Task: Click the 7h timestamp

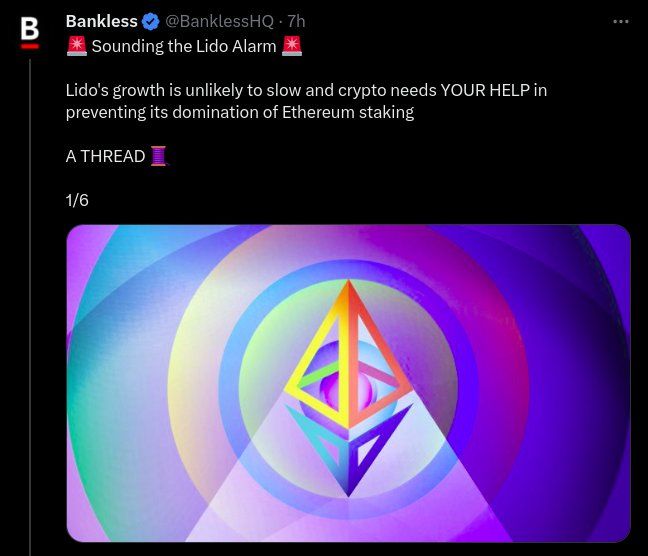Action: [x=296, y=21]
